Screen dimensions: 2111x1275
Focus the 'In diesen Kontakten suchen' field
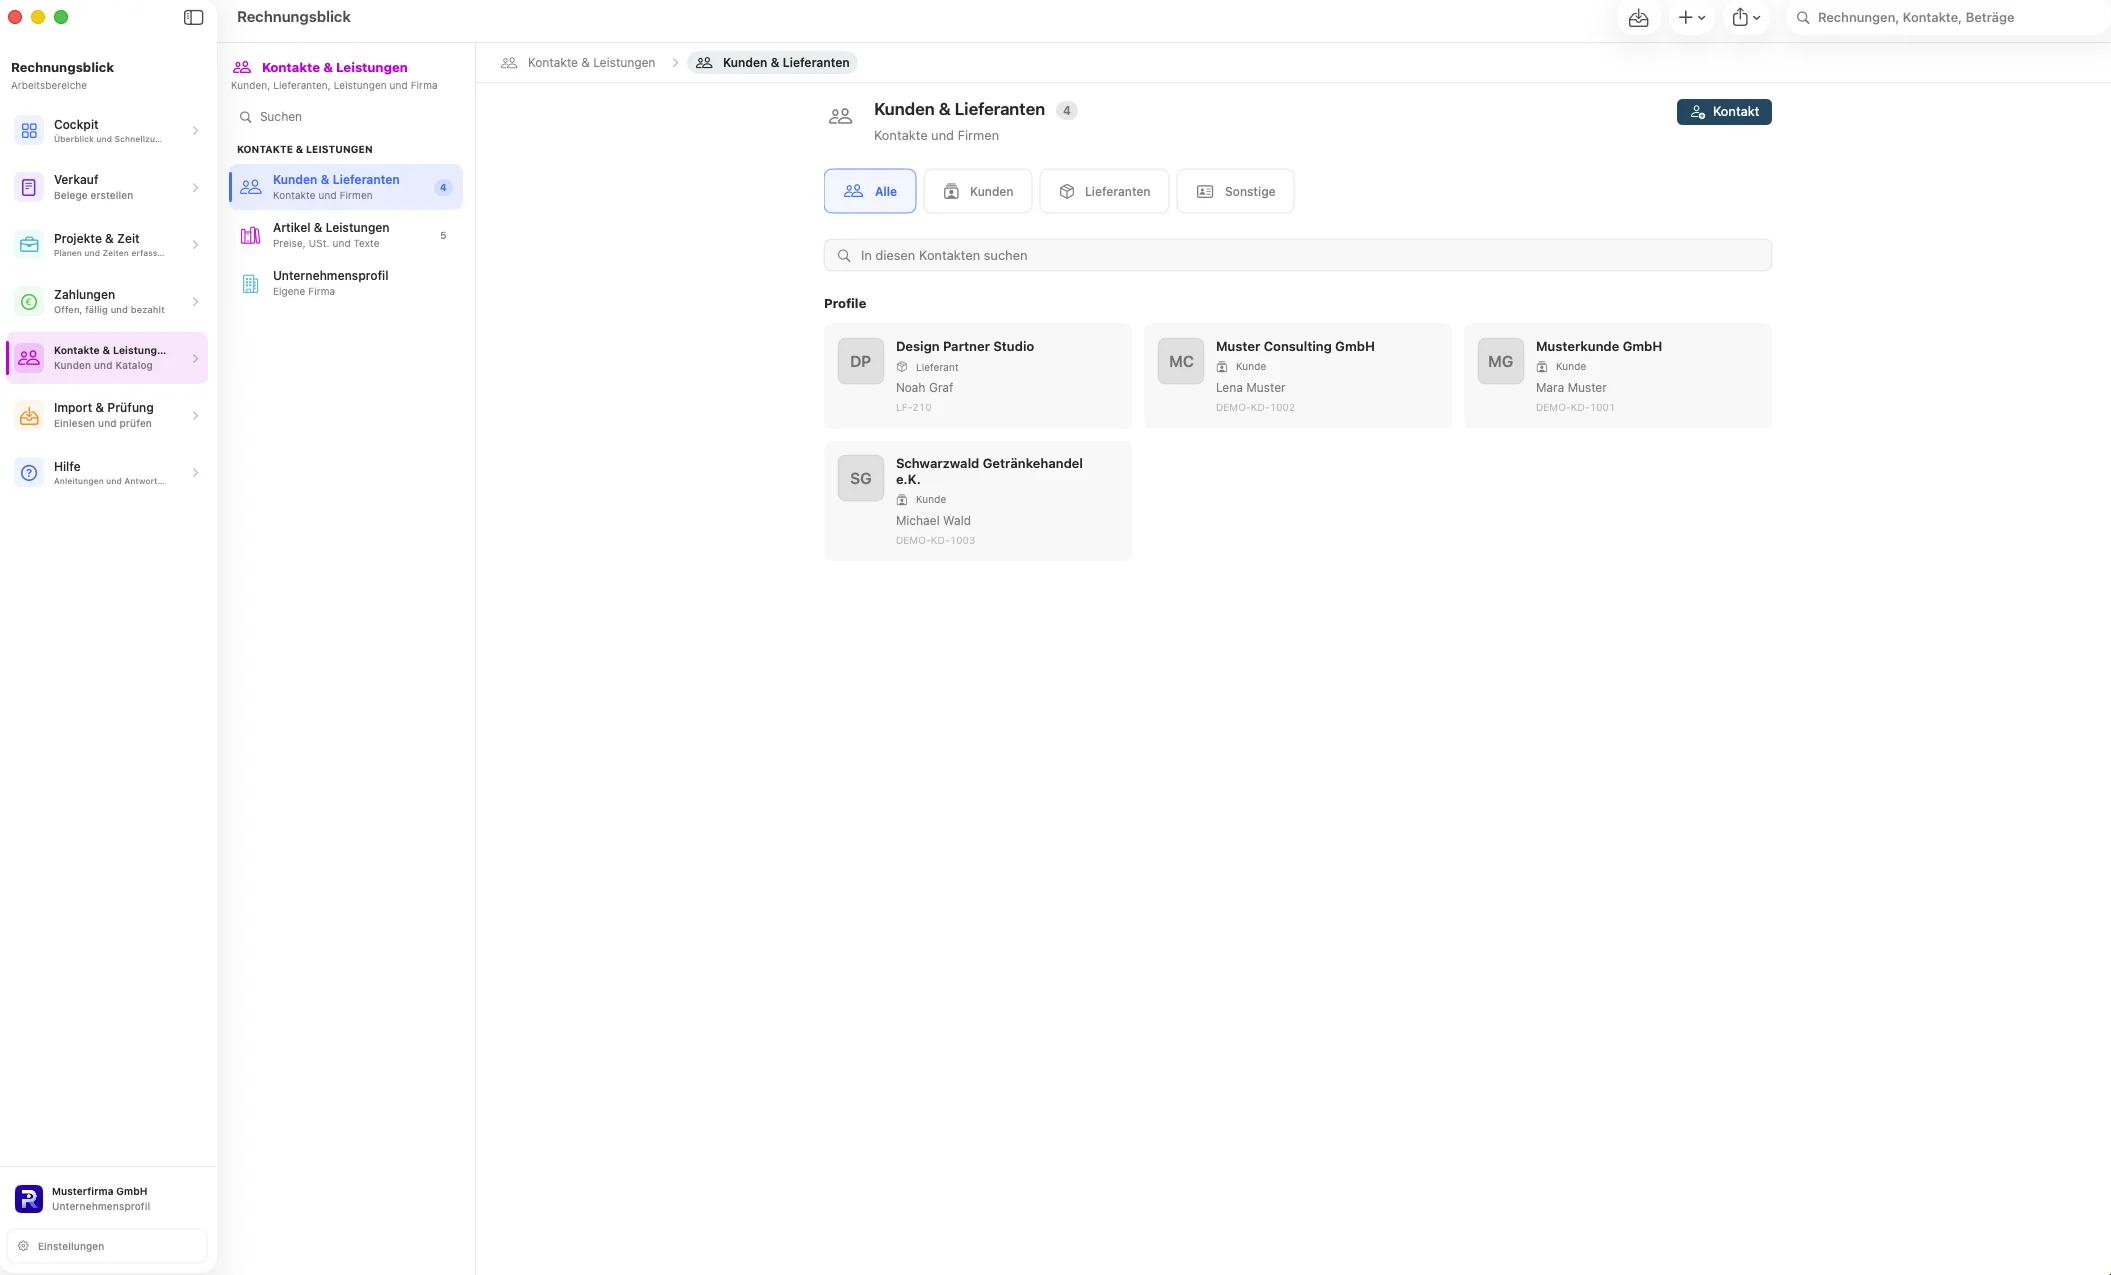pos(1298,255)
